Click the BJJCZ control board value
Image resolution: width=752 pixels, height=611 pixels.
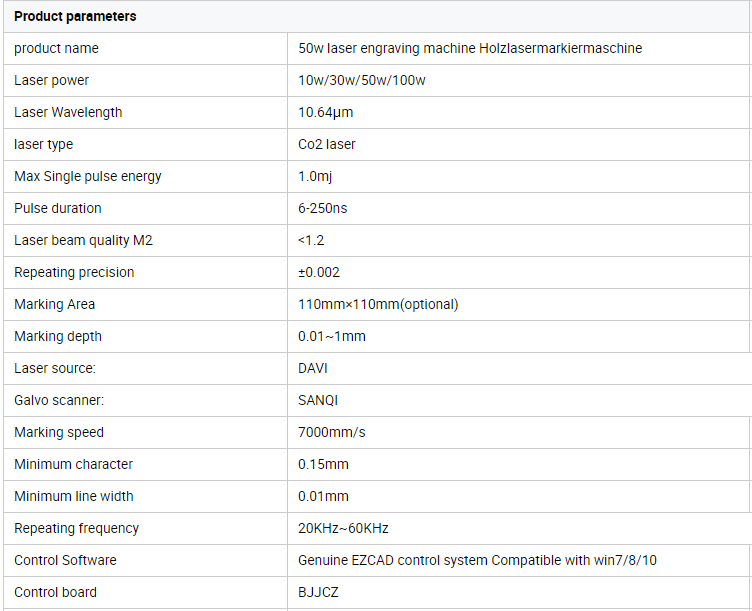click(318, 592)
